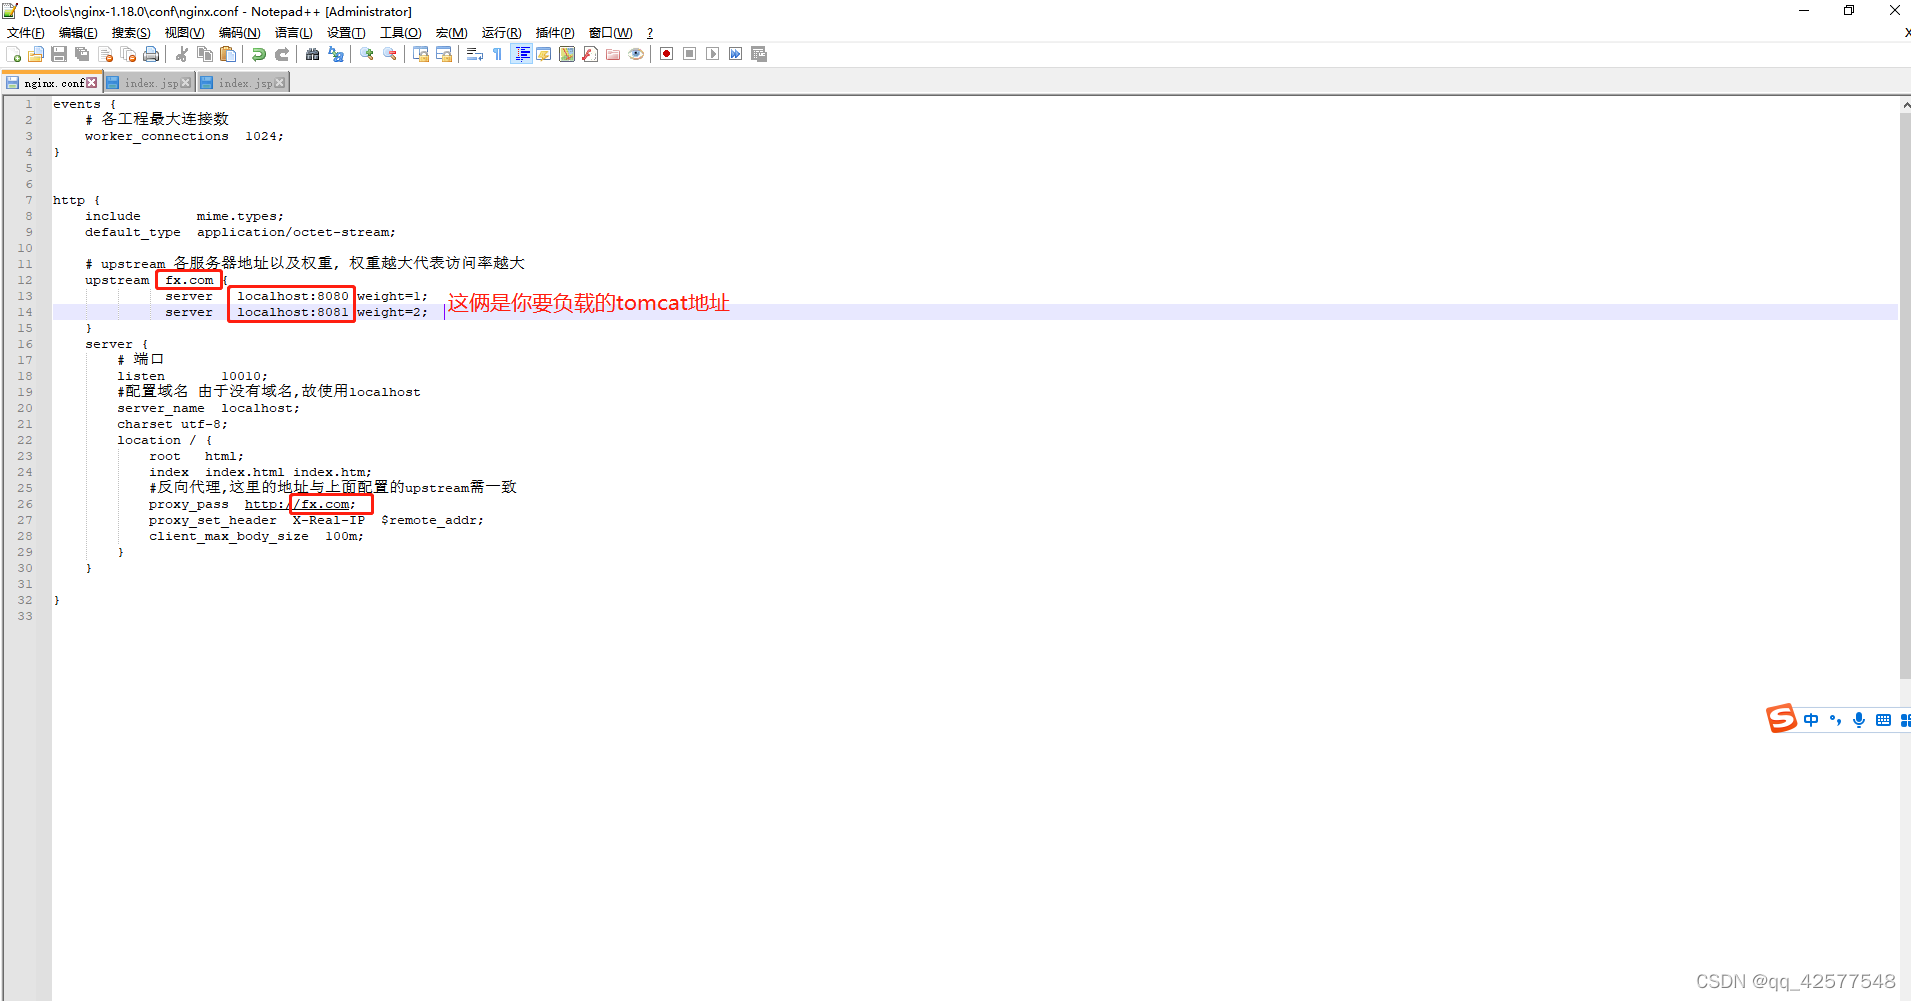Open the 插件(P) menu
1911x1001 pixels.
point(555,33)
